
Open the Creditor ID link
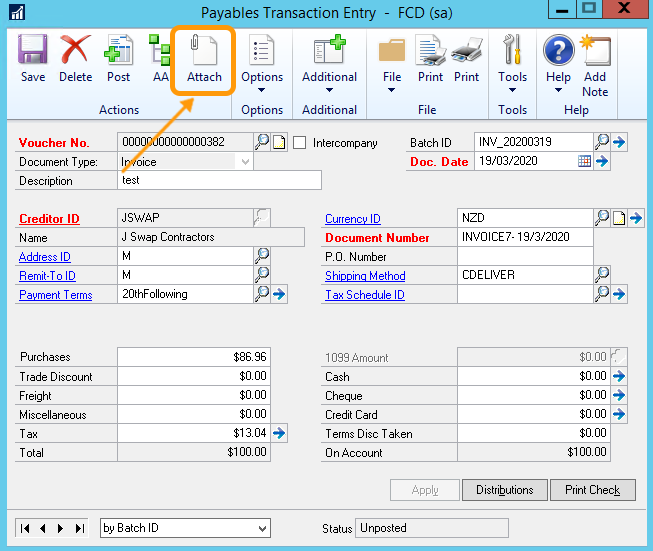click(x=49, y=219)
